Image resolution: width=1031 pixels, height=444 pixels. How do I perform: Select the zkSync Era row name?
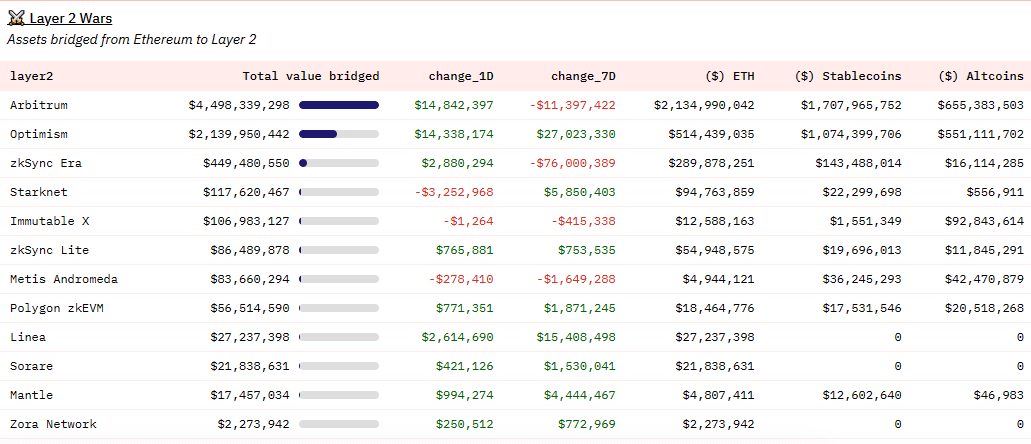46,163
